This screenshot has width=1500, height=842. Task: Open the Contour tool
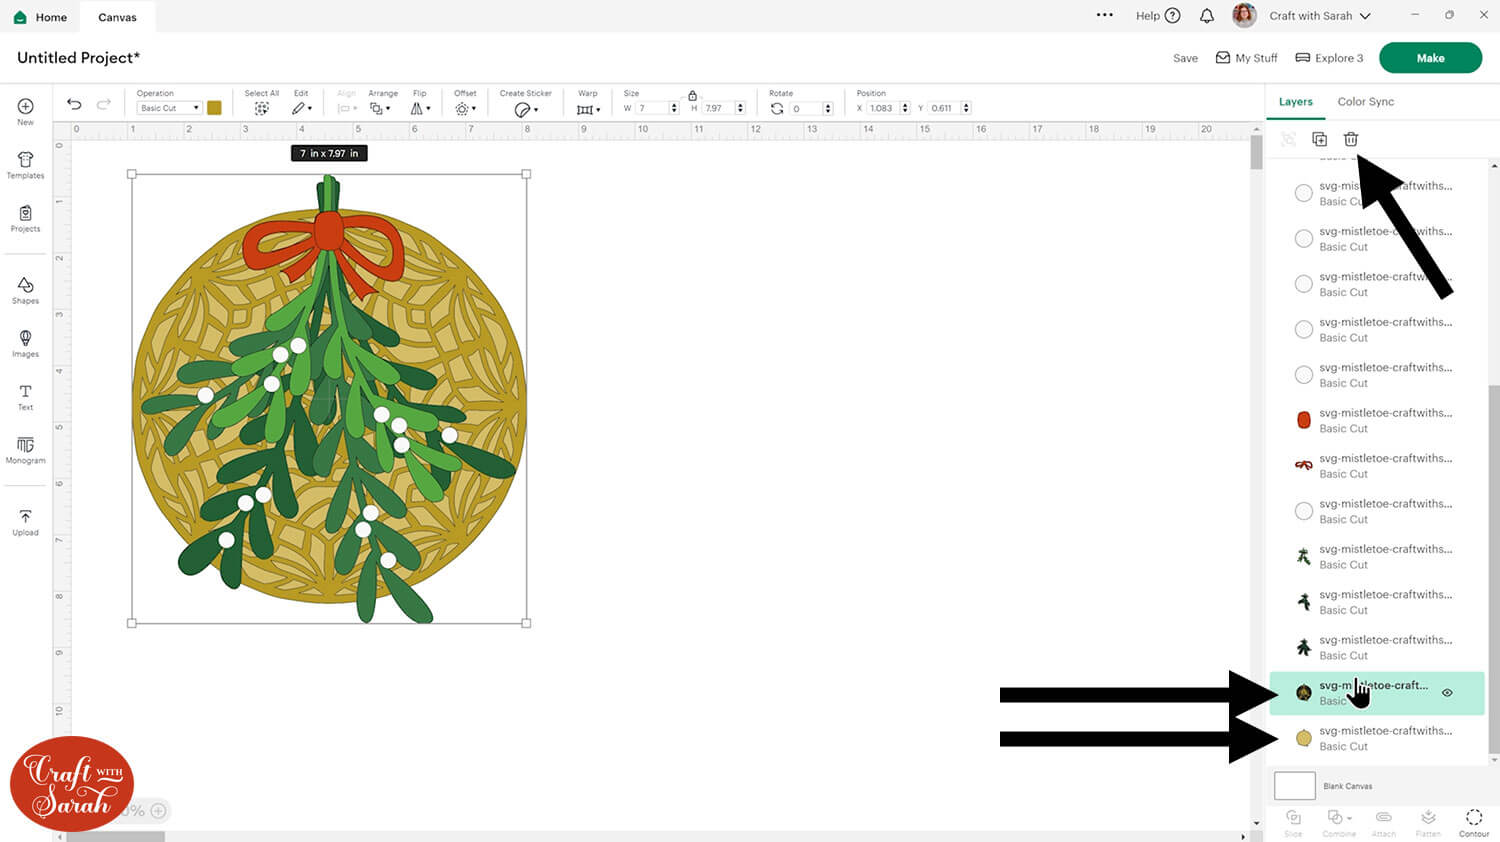coord(1474,822)
